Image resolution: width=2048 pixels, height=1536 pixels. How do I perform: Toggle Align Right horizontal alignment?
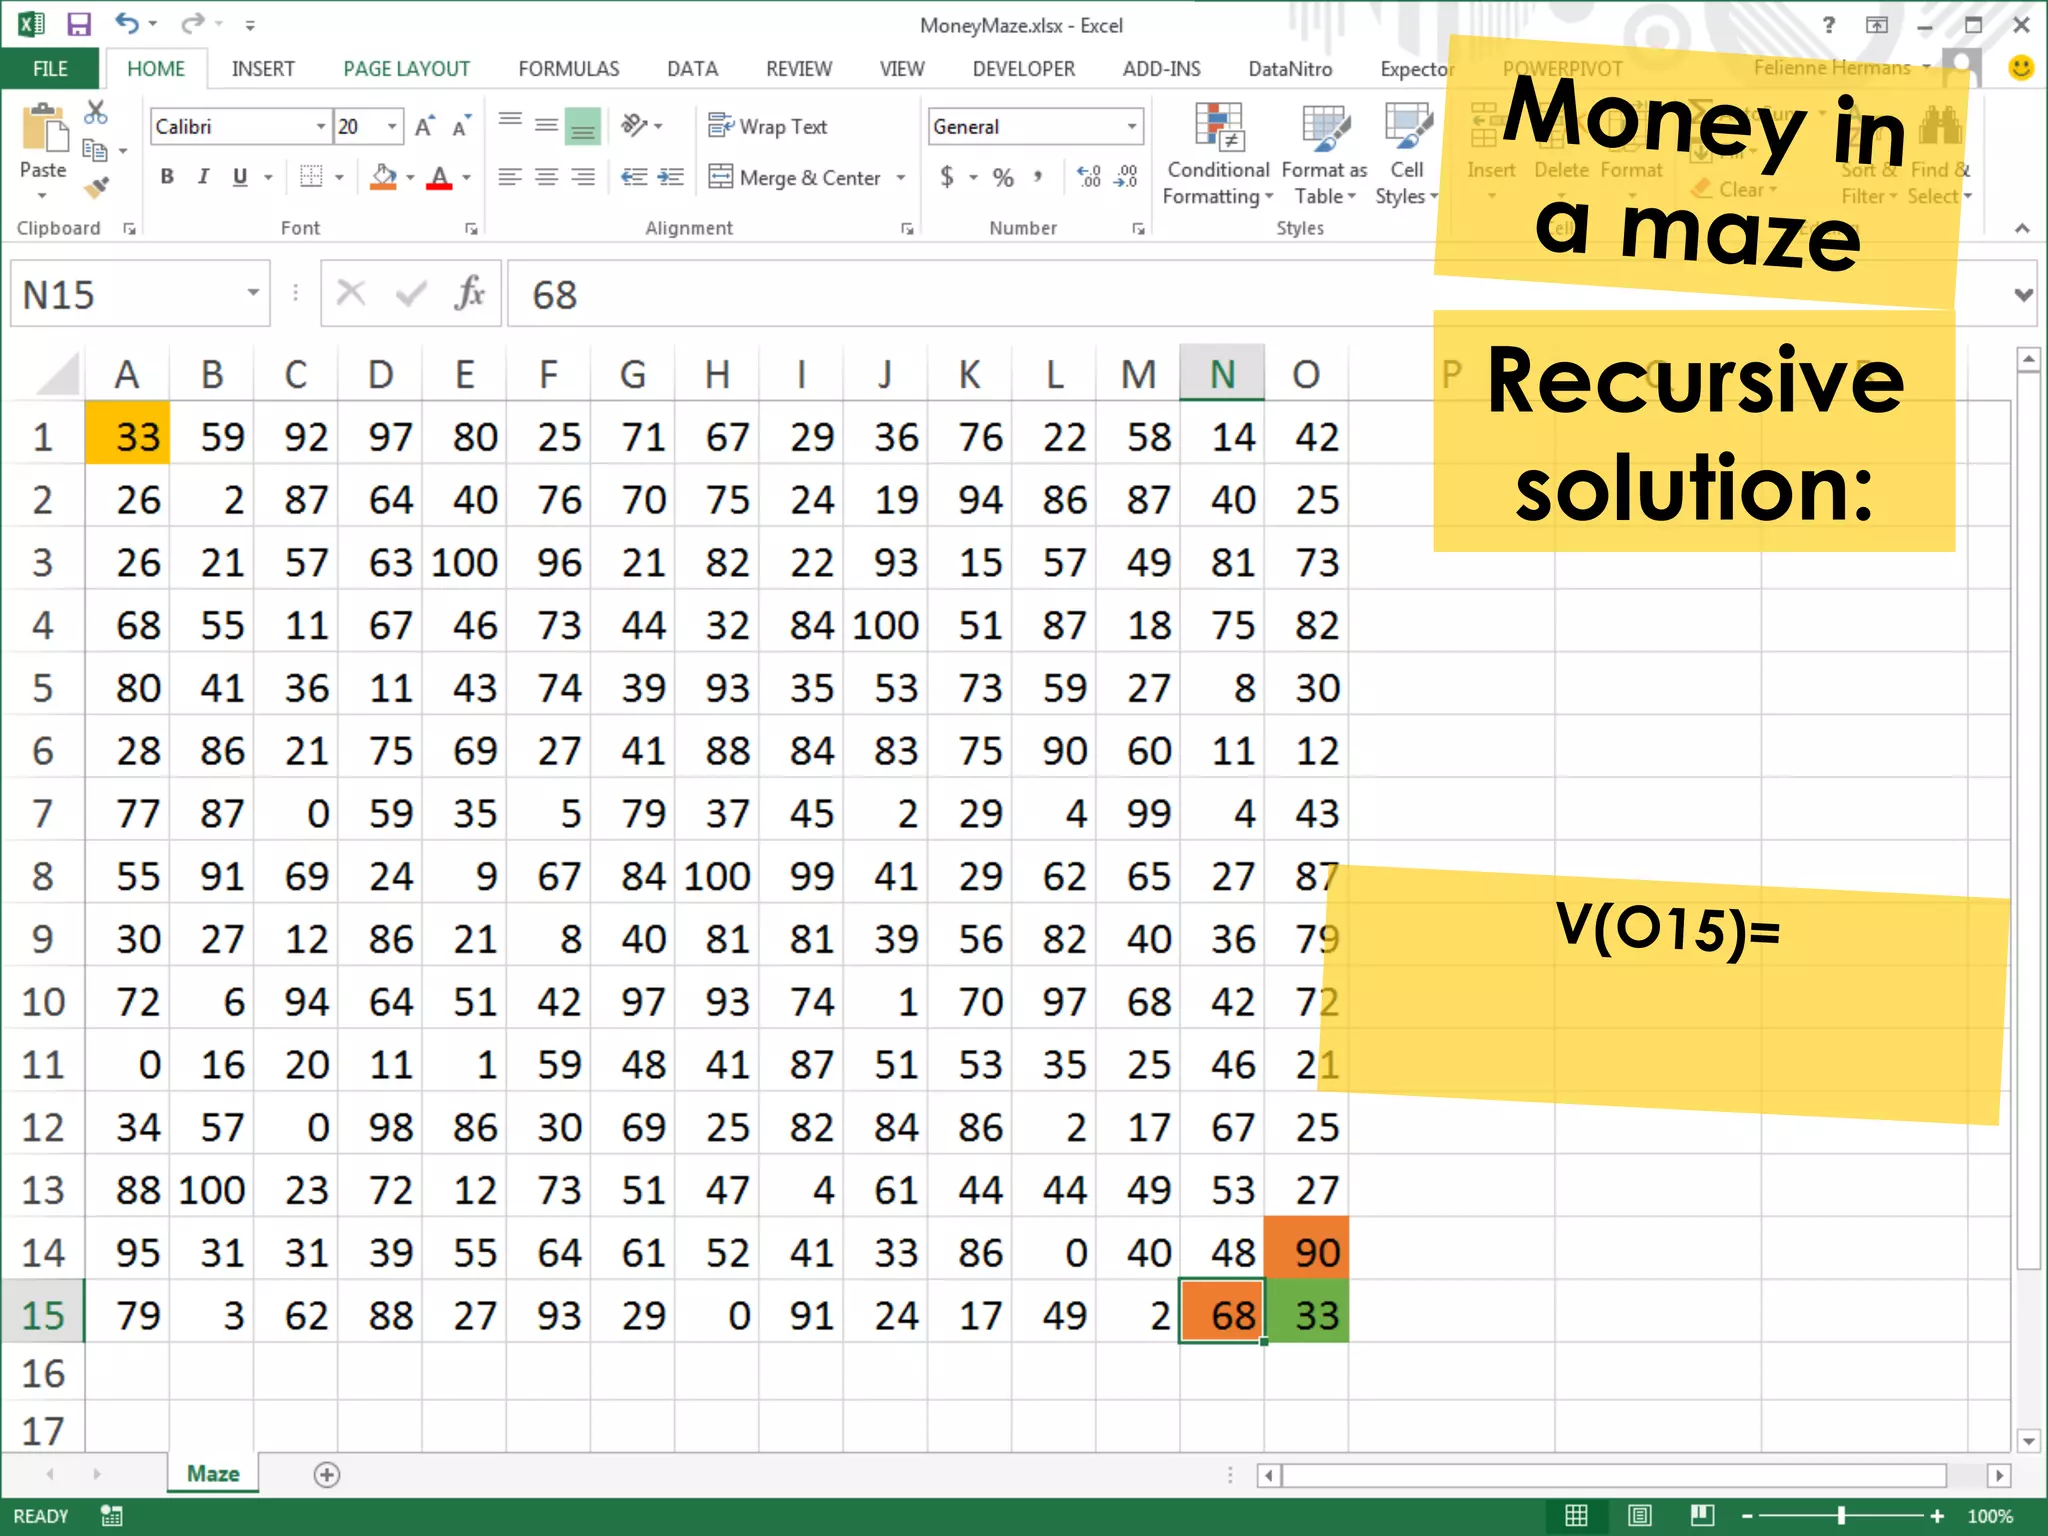583,177
